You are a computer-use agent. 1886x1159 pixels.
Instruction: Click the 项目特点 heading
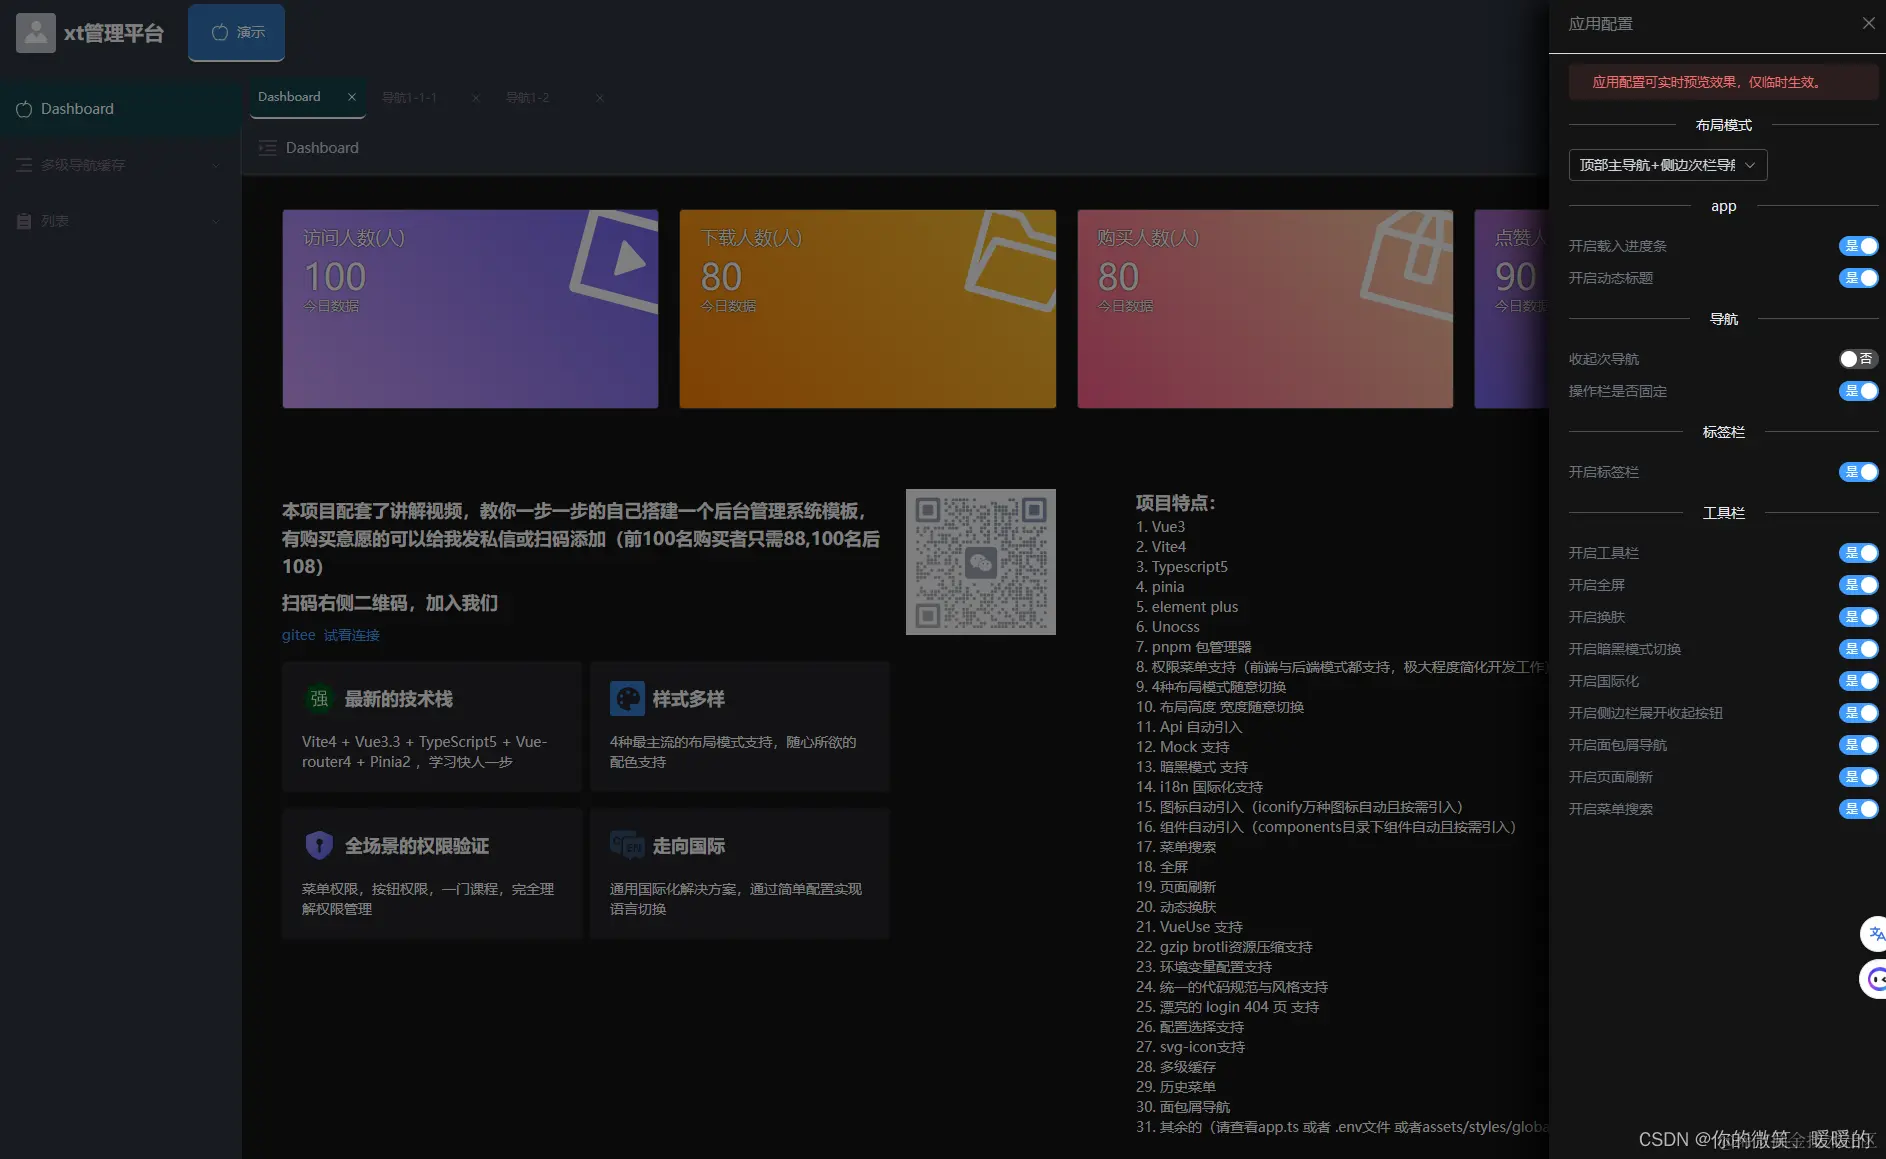[x=1175, y=503]
